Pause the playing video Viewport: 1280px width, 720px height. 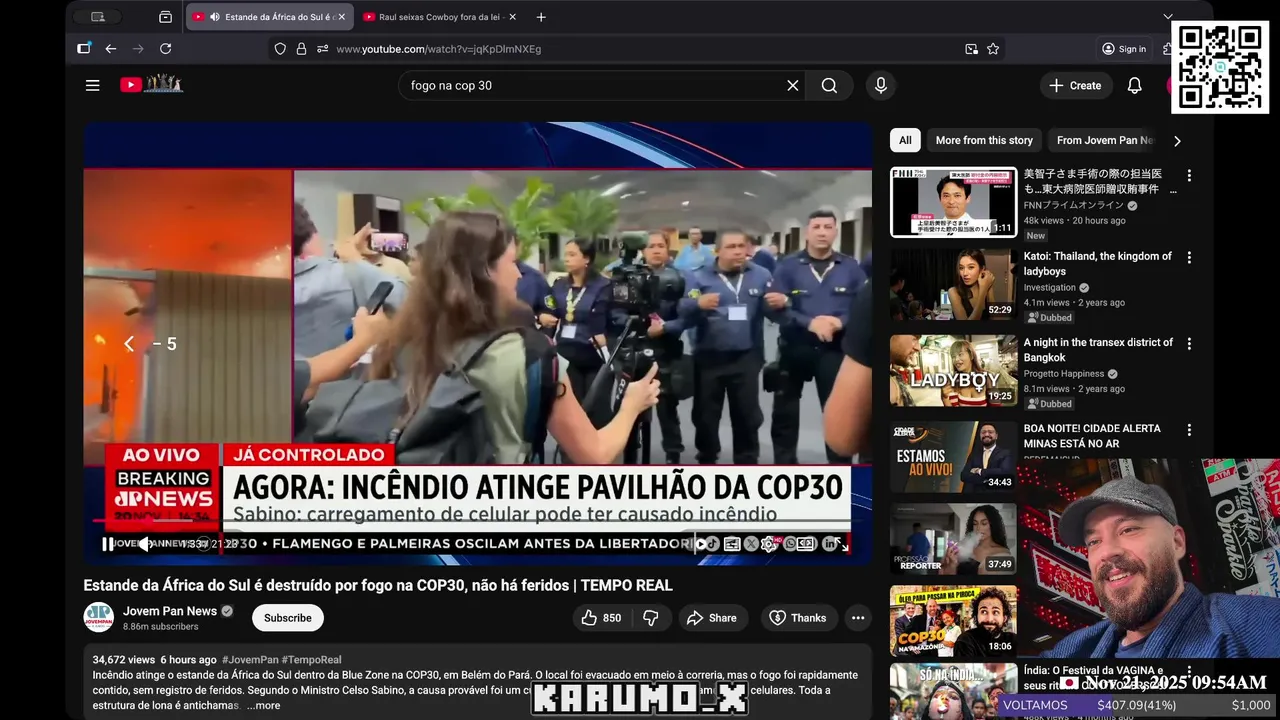(x=107, y=544)
